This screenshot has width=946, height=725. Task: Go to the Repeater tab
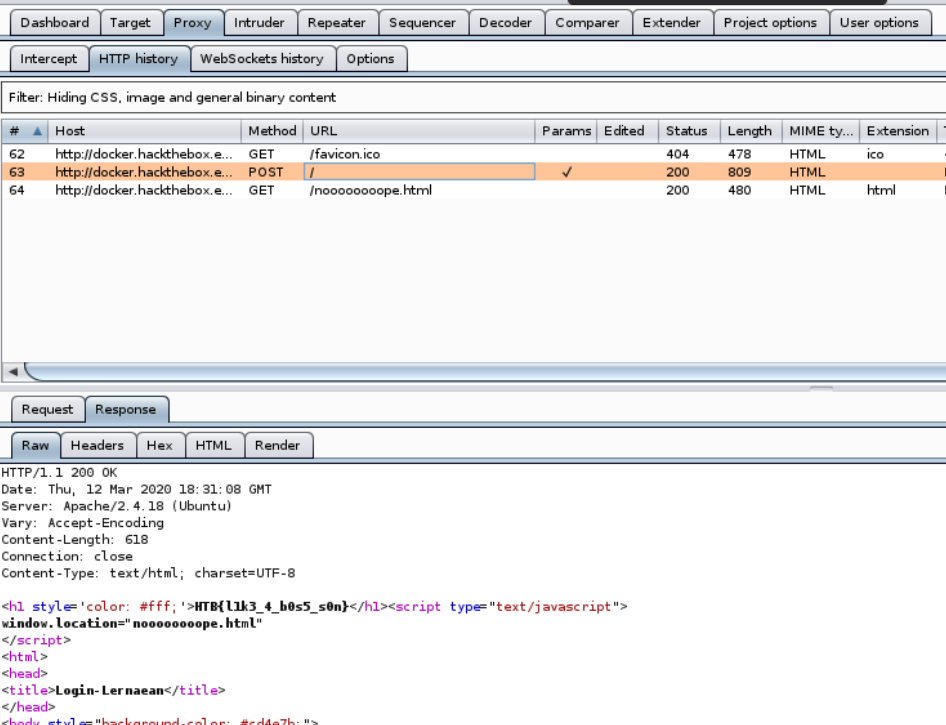[336, 22]
